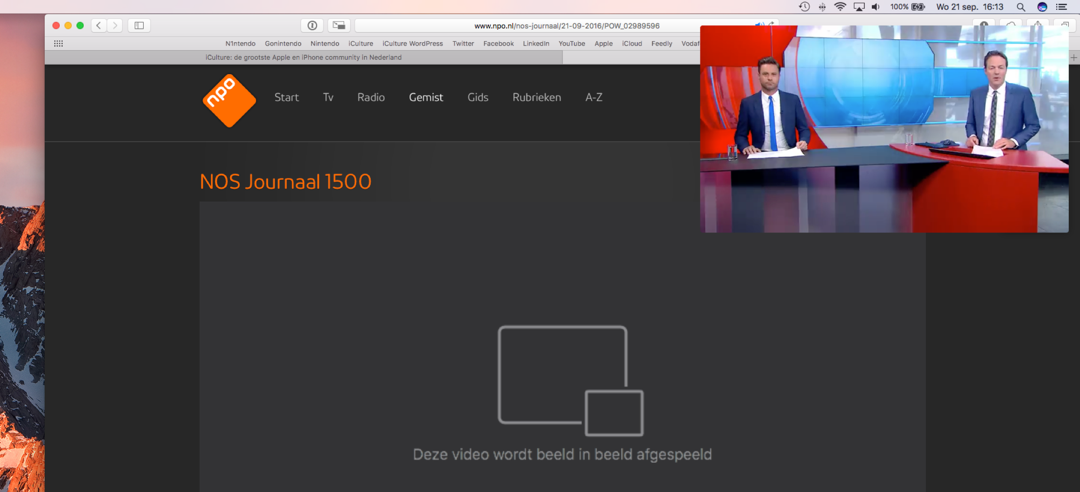The image size is (1080, 492).
Task: Open the A-Z navigation item
Action: (x=594, y=98)
